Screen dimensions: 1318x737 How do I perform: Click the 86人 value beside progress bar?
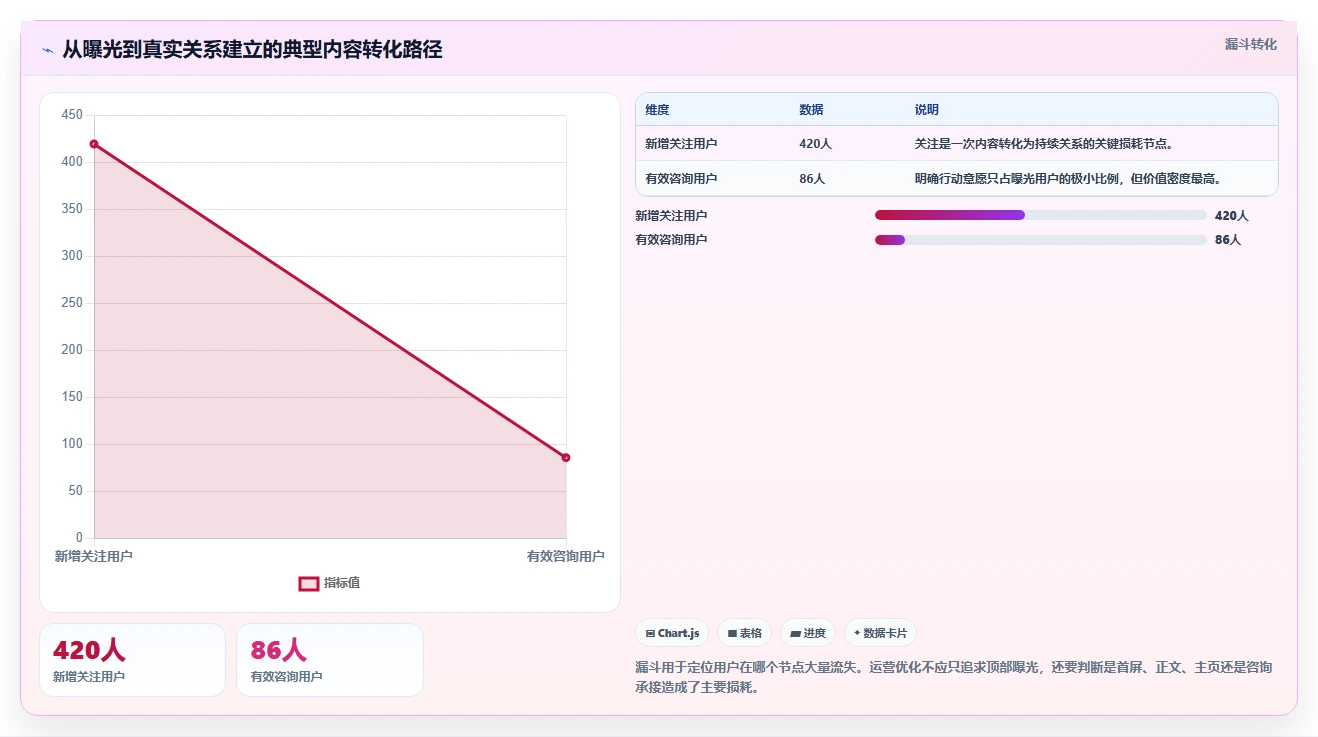pos(1228,240)
